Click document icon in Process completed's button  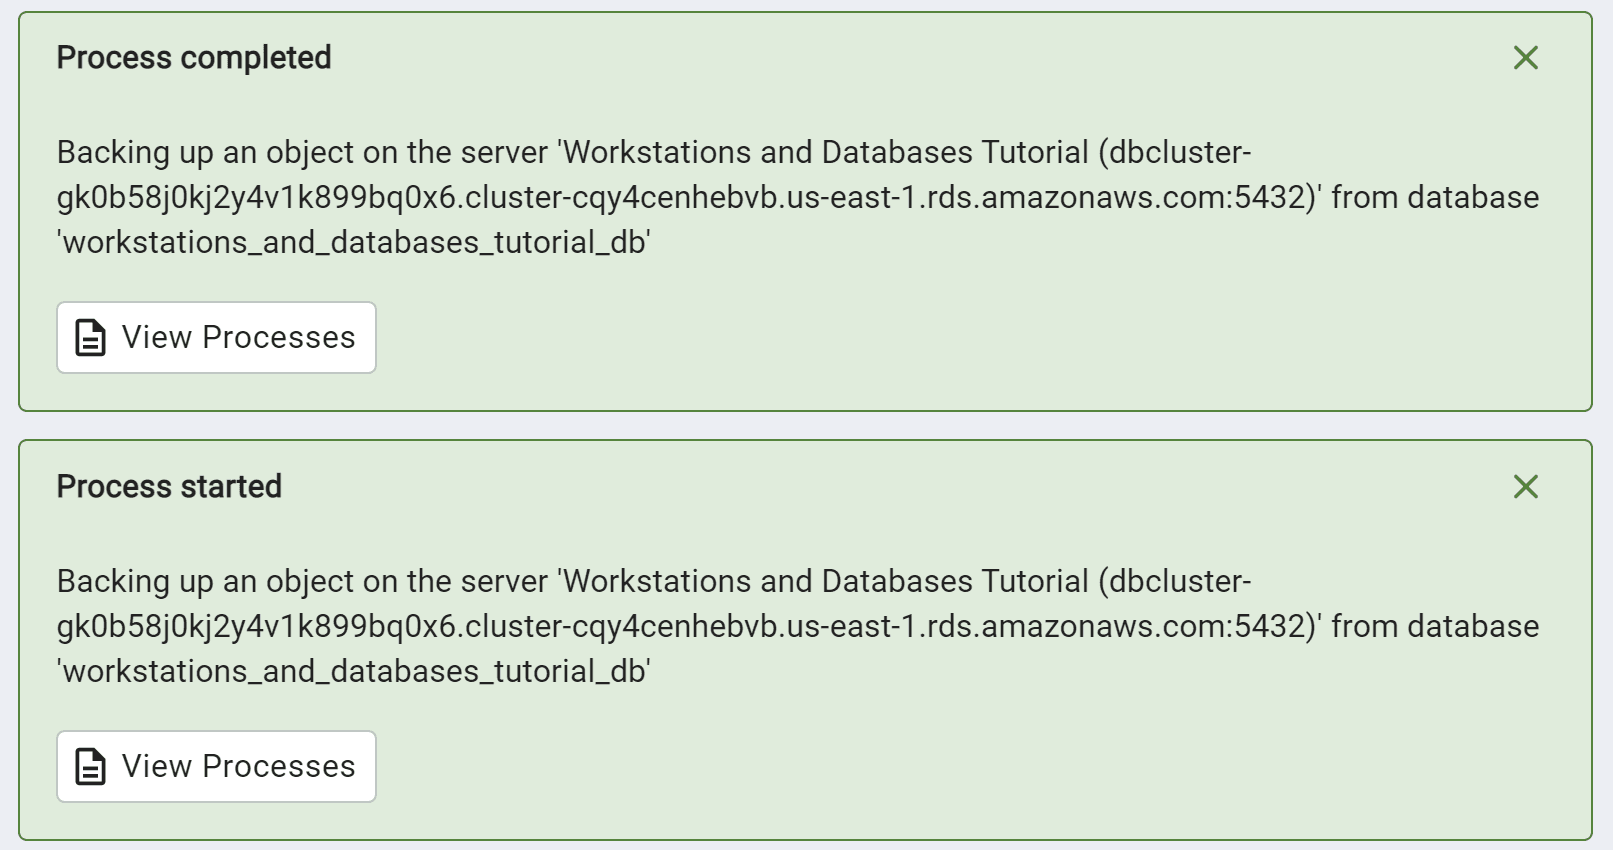point(91,338)
